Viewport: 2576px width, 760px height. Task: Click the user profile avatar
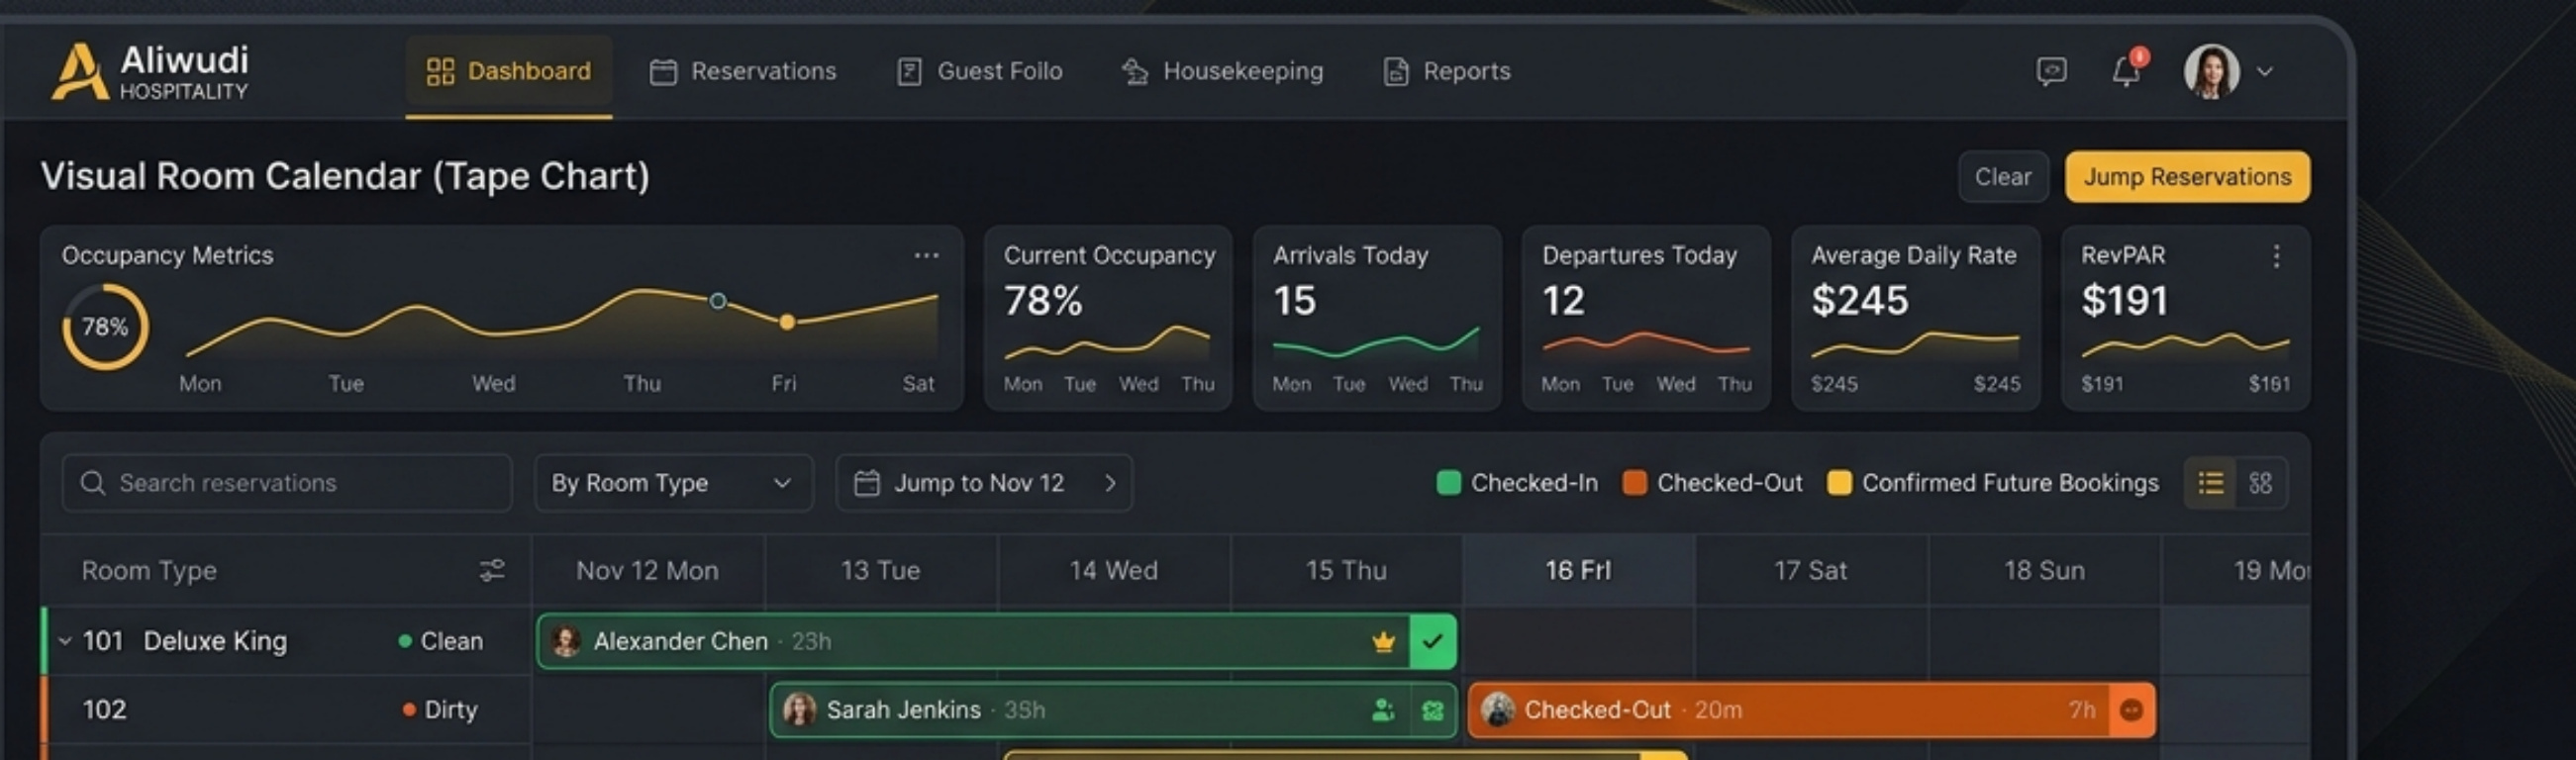[x=2211, y=71]
